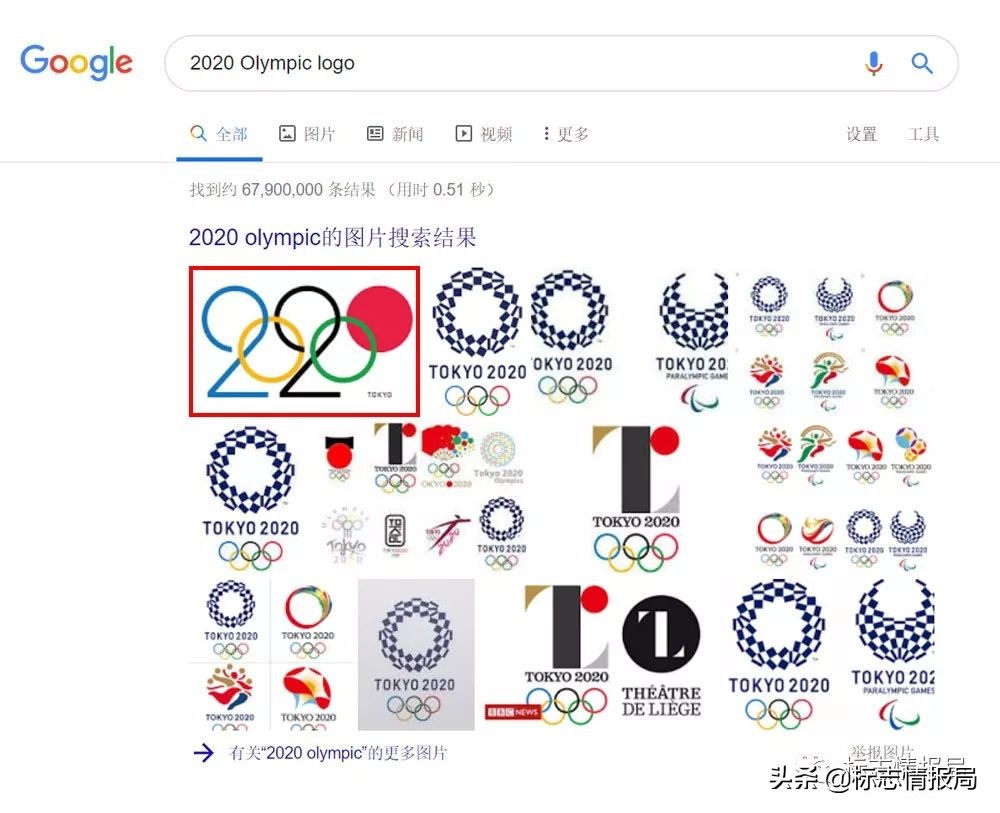Open 2020 olympic的图片搜索结果 heading link
The width and height of the screenshot is (1000, 813).
pyautogui.click(x=331, y=237)
